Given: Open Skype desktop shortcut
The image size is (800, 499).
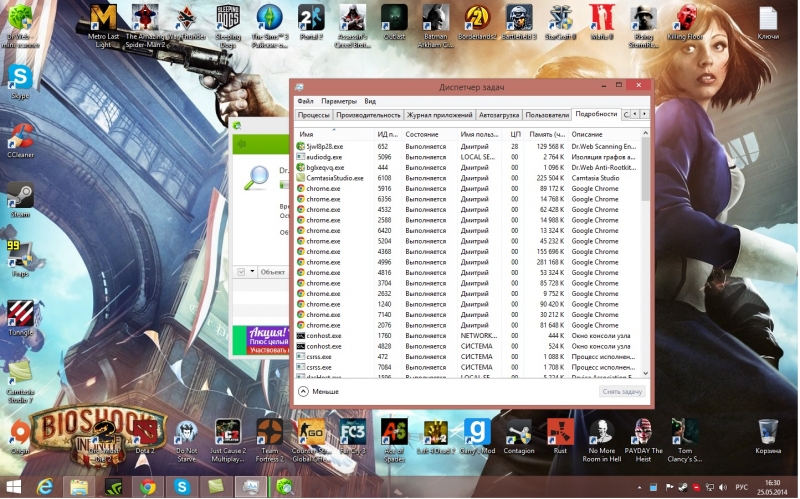Looking at the screenshot, I should [20, 82].
